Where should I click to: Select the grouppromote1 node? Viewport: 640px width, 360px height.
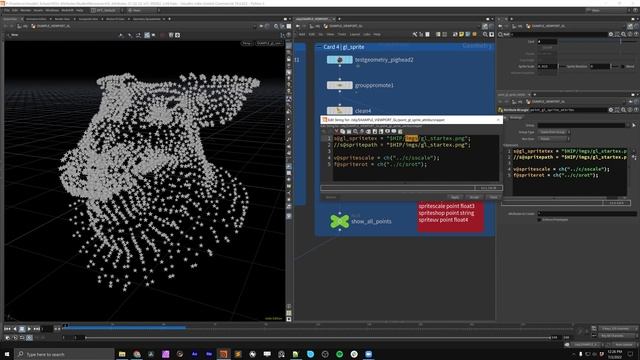click(340, 85)
